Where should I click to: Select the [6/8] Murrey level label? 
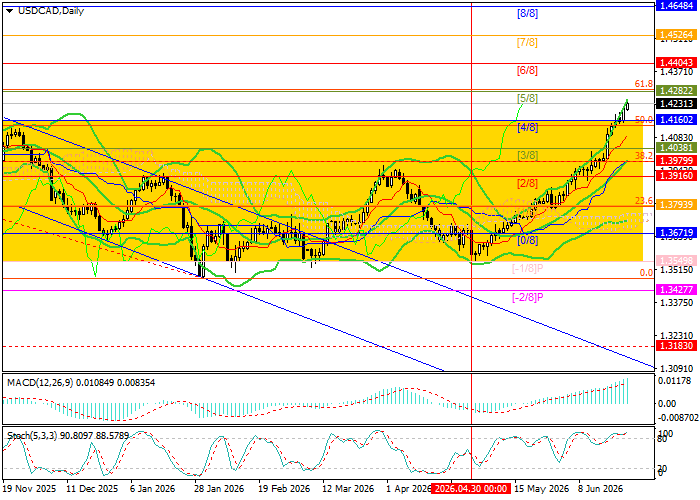527,70
